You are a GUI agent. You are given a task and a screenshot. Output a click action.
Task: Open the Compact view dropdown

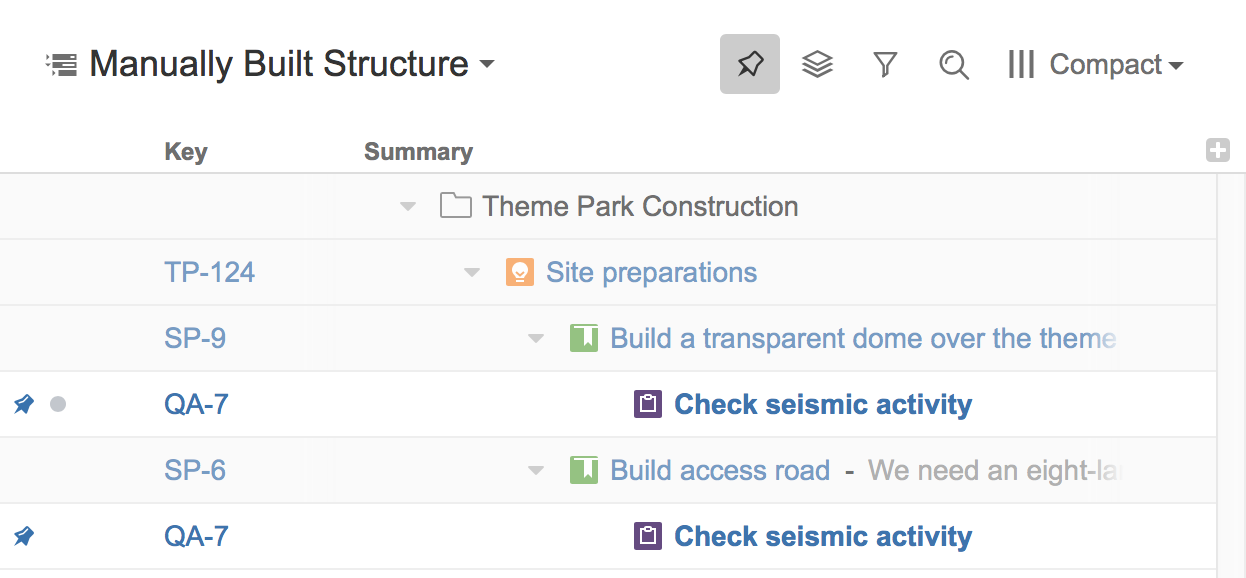click(x=1096, y=65)
